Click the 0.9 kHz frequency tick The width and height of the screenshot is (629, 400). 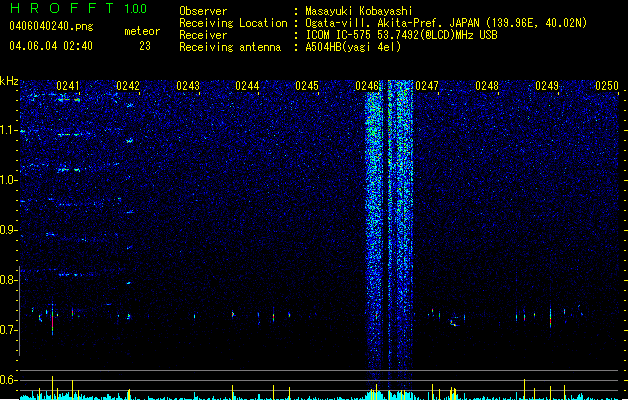click(x=9, y=230)
